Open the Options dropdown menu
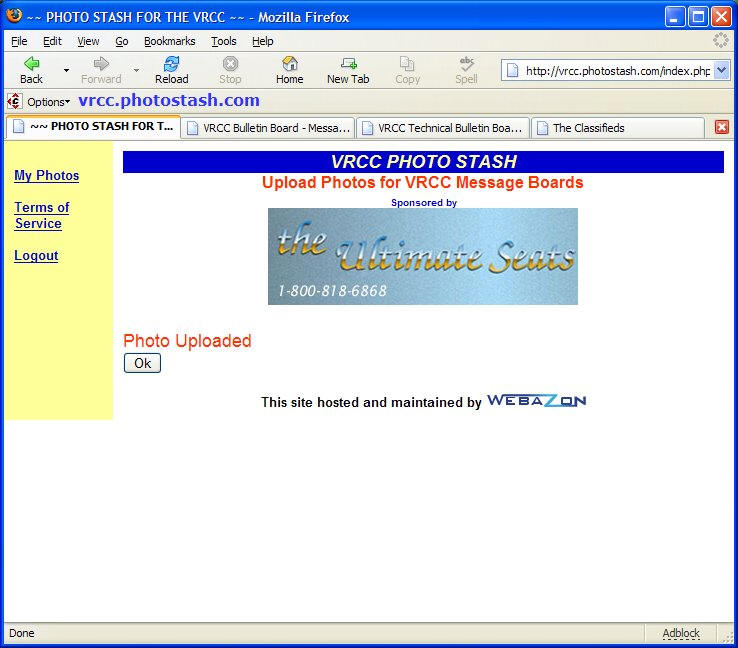The width and height of the screenshot is (738, 648). [48, 102]
